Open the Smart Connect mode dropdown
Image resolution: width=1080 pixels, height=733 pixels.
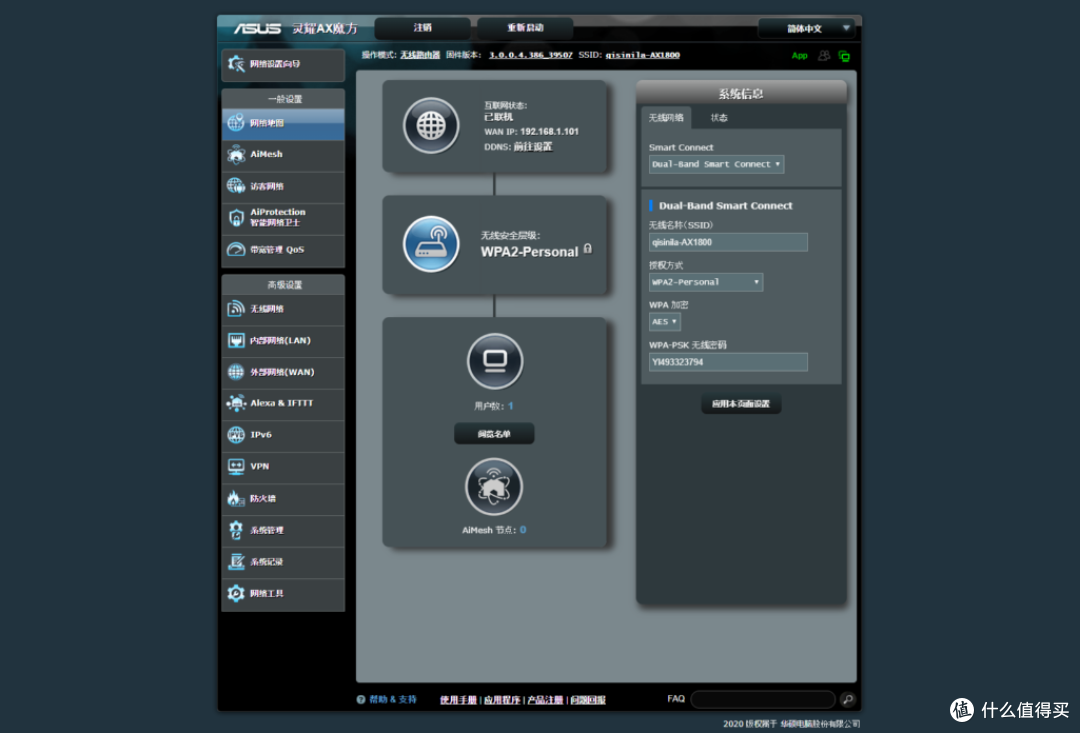coord(716,164)
